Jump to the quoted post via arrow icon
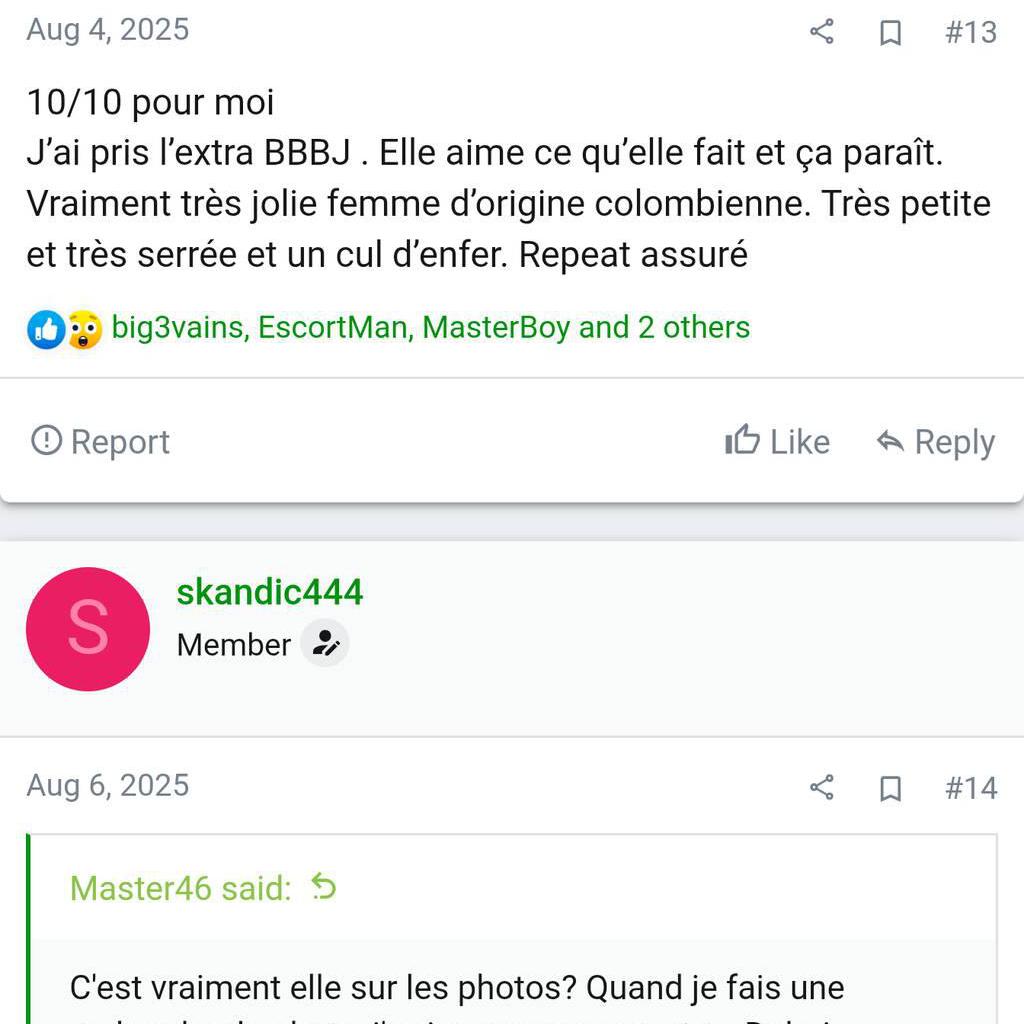 click(323, 886)
